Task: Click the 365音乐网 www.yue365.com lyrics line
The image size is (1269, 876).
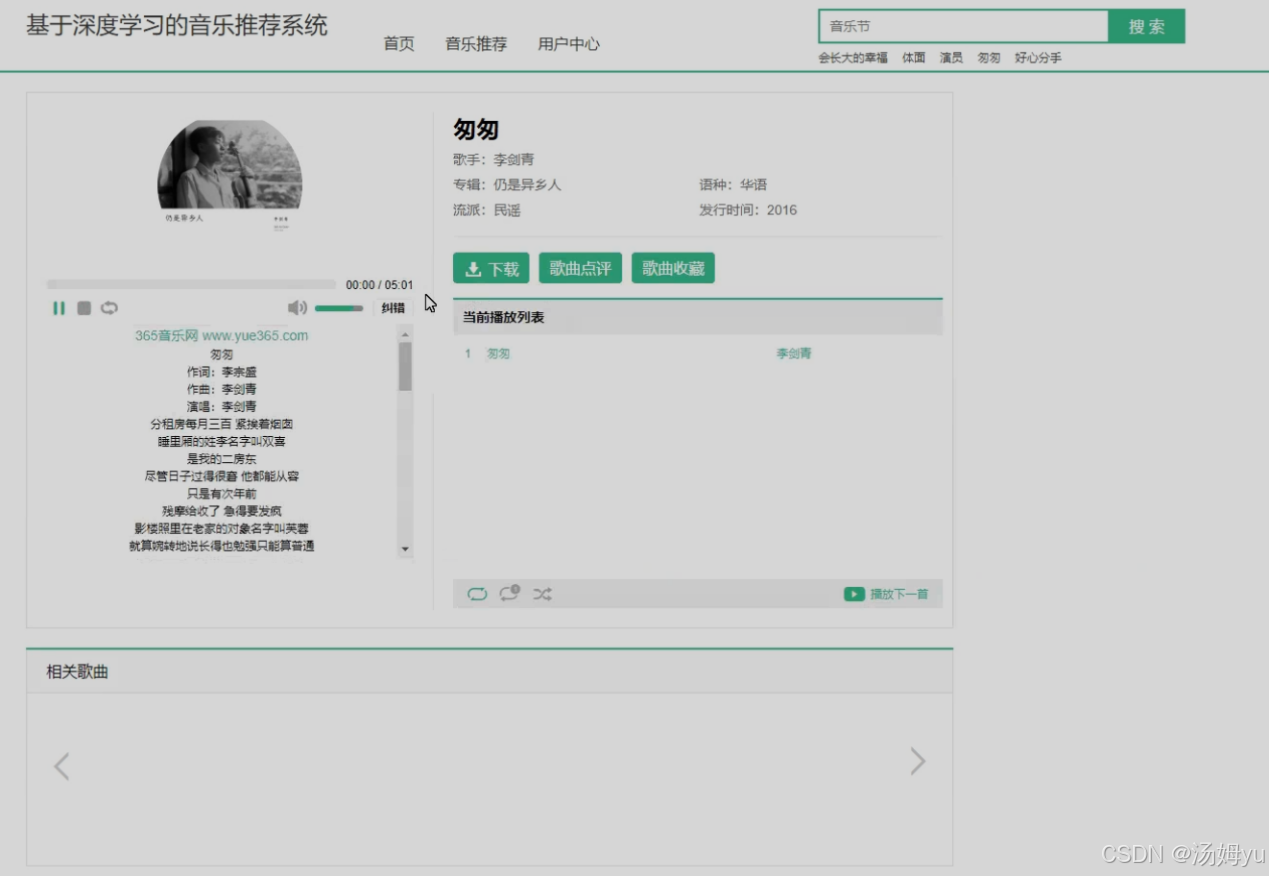Action: point(222,336)
